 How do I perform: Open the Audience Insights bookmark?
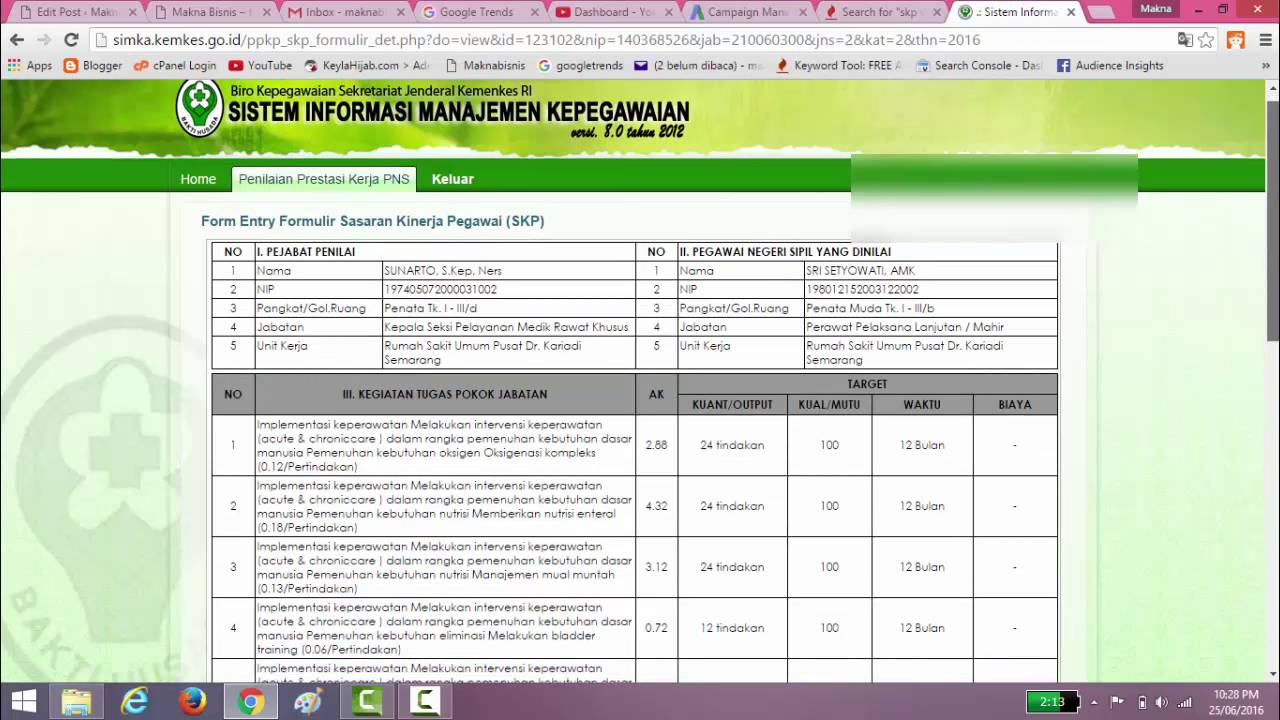point(1110,65)
